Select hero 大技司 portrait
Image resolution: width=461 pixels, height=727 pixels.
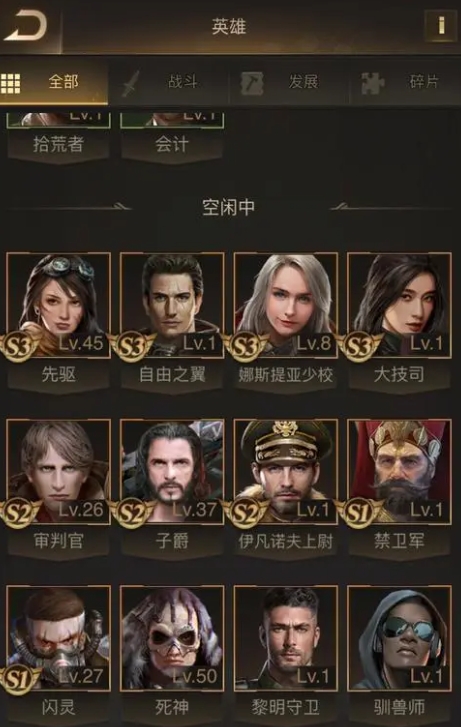point(399,305)
